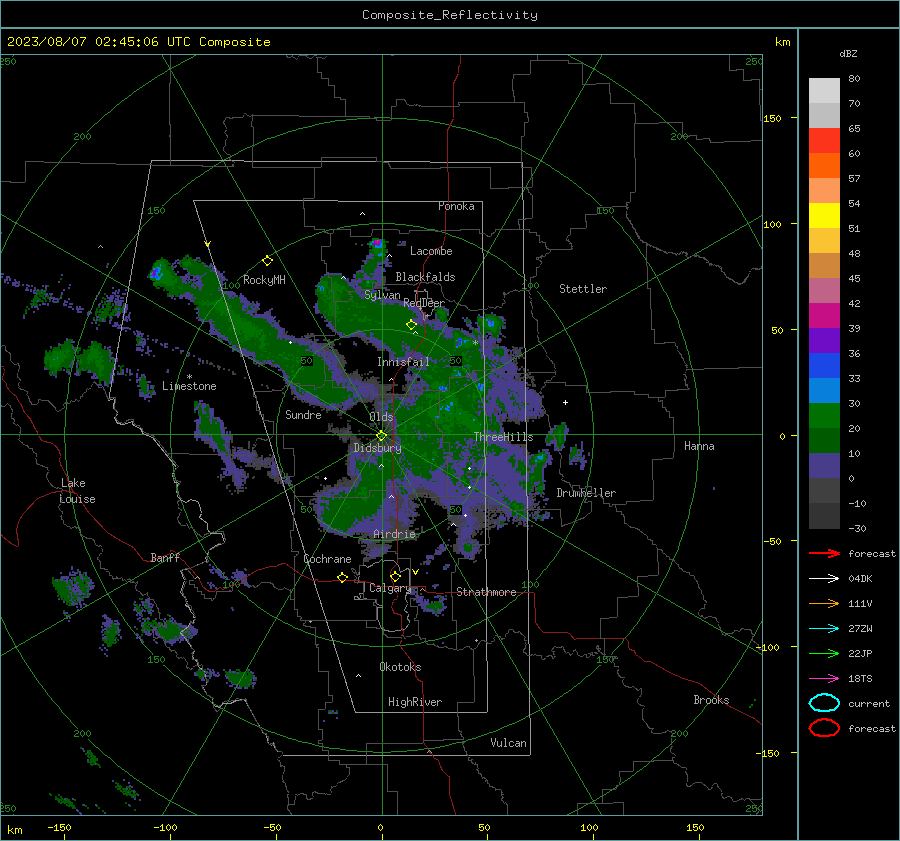Click the Brooks city label
Viewport: 900px width, 841px height.
click(711, 700)
